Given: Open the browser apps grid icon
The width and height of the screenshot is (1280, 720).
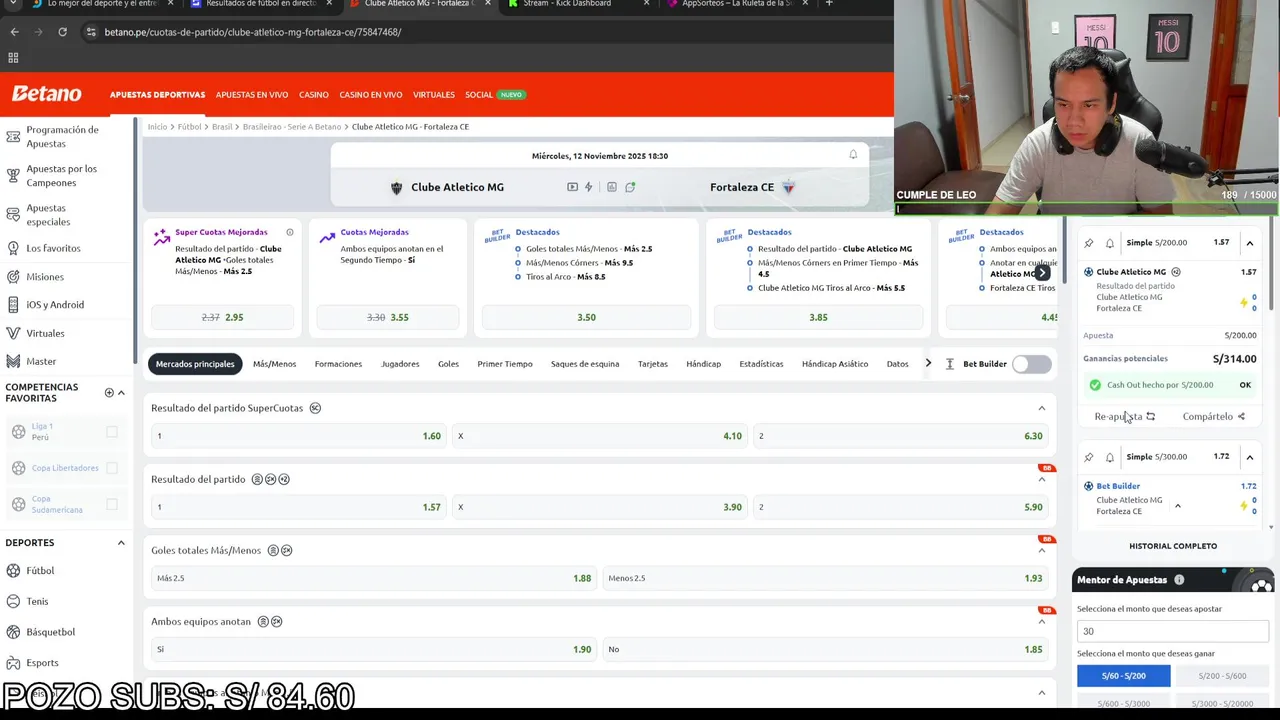Looking at the screenshot, I should tap(13, 58).
